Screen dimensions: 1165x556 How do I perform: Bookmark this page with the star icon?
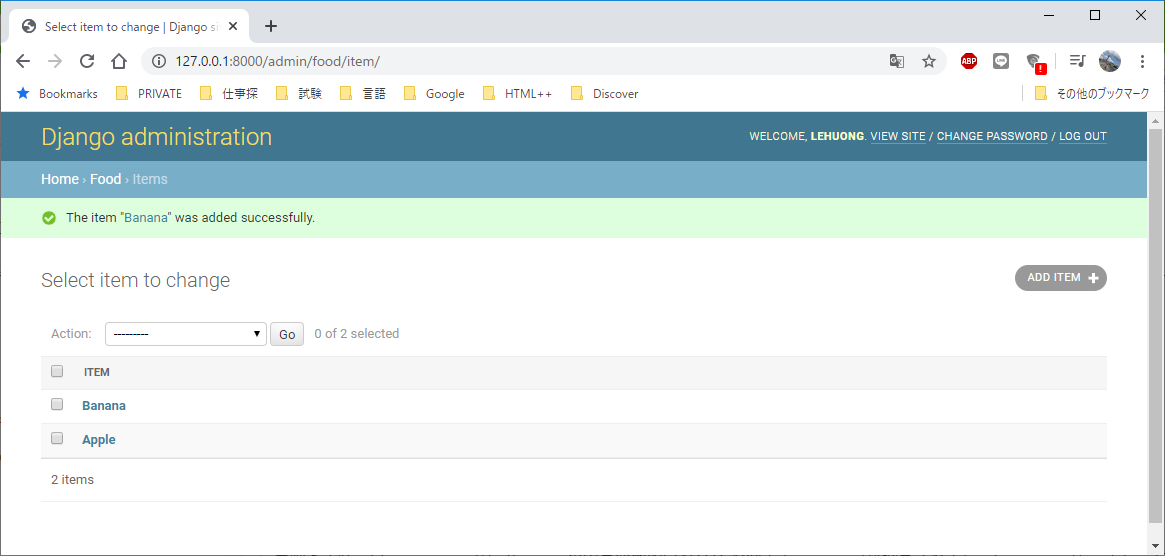tap(929, 61)
